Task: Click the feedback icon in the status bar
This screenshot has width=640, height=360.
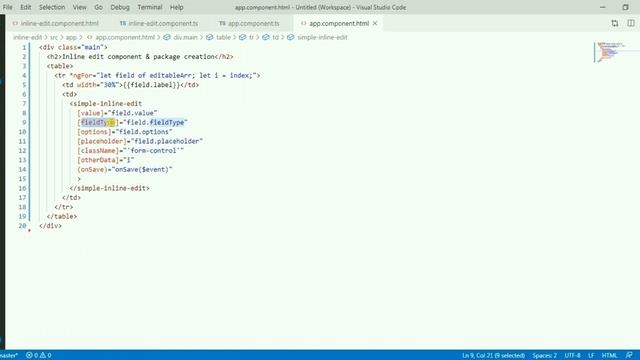Action: click(629, 355)
